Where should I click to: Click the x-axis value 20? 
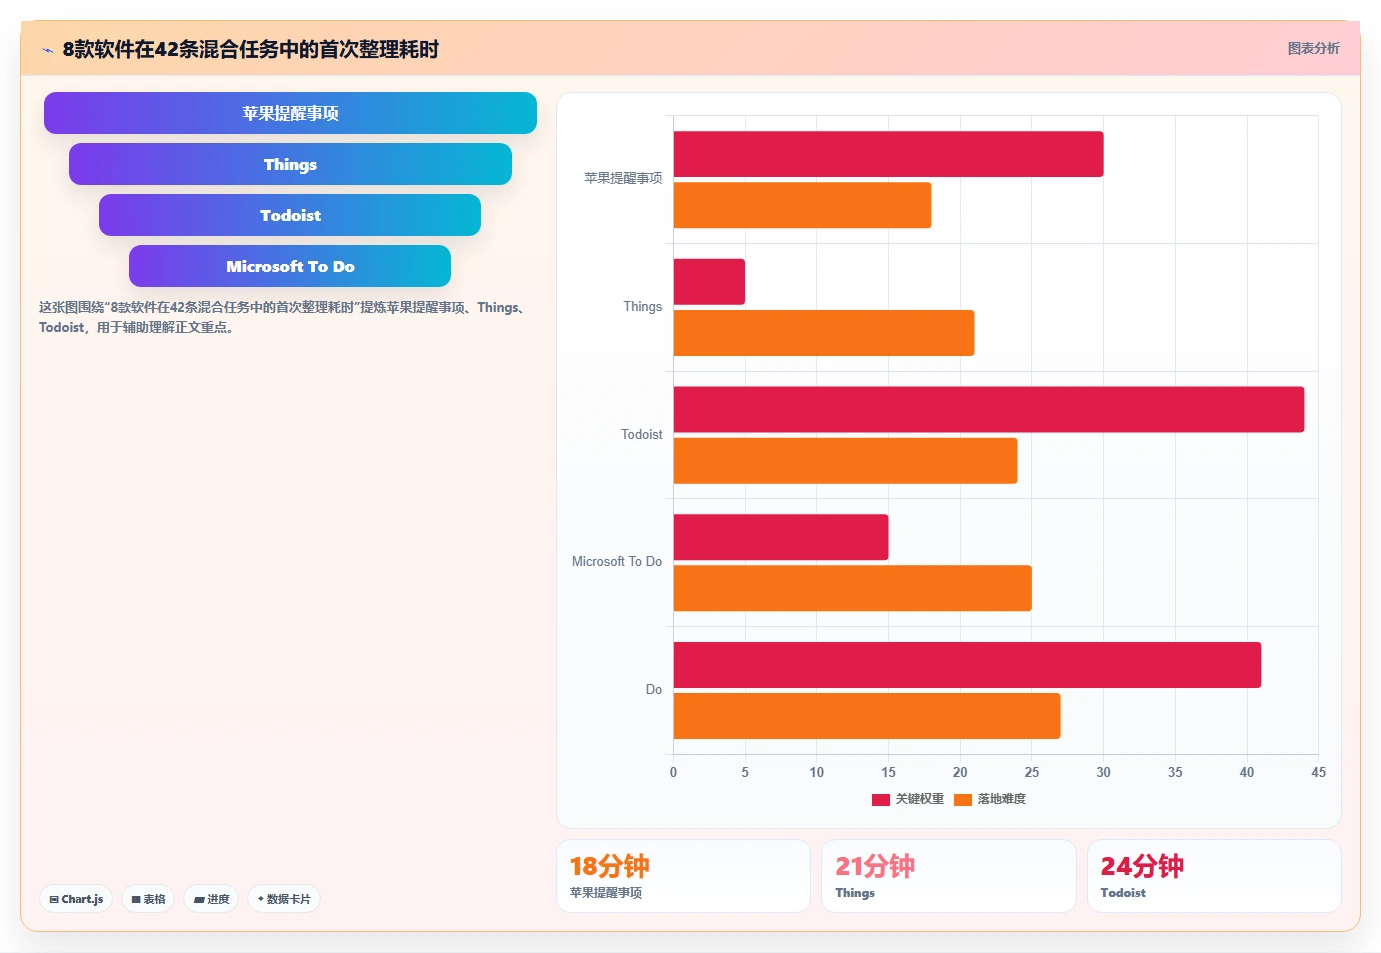click(x=960, y=772)
